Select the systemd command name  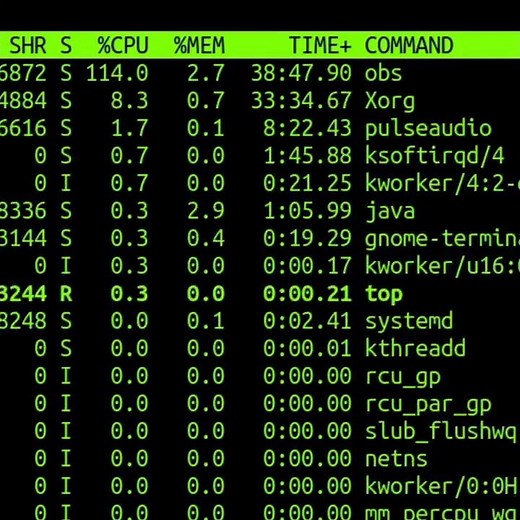[x=409, y=322]
